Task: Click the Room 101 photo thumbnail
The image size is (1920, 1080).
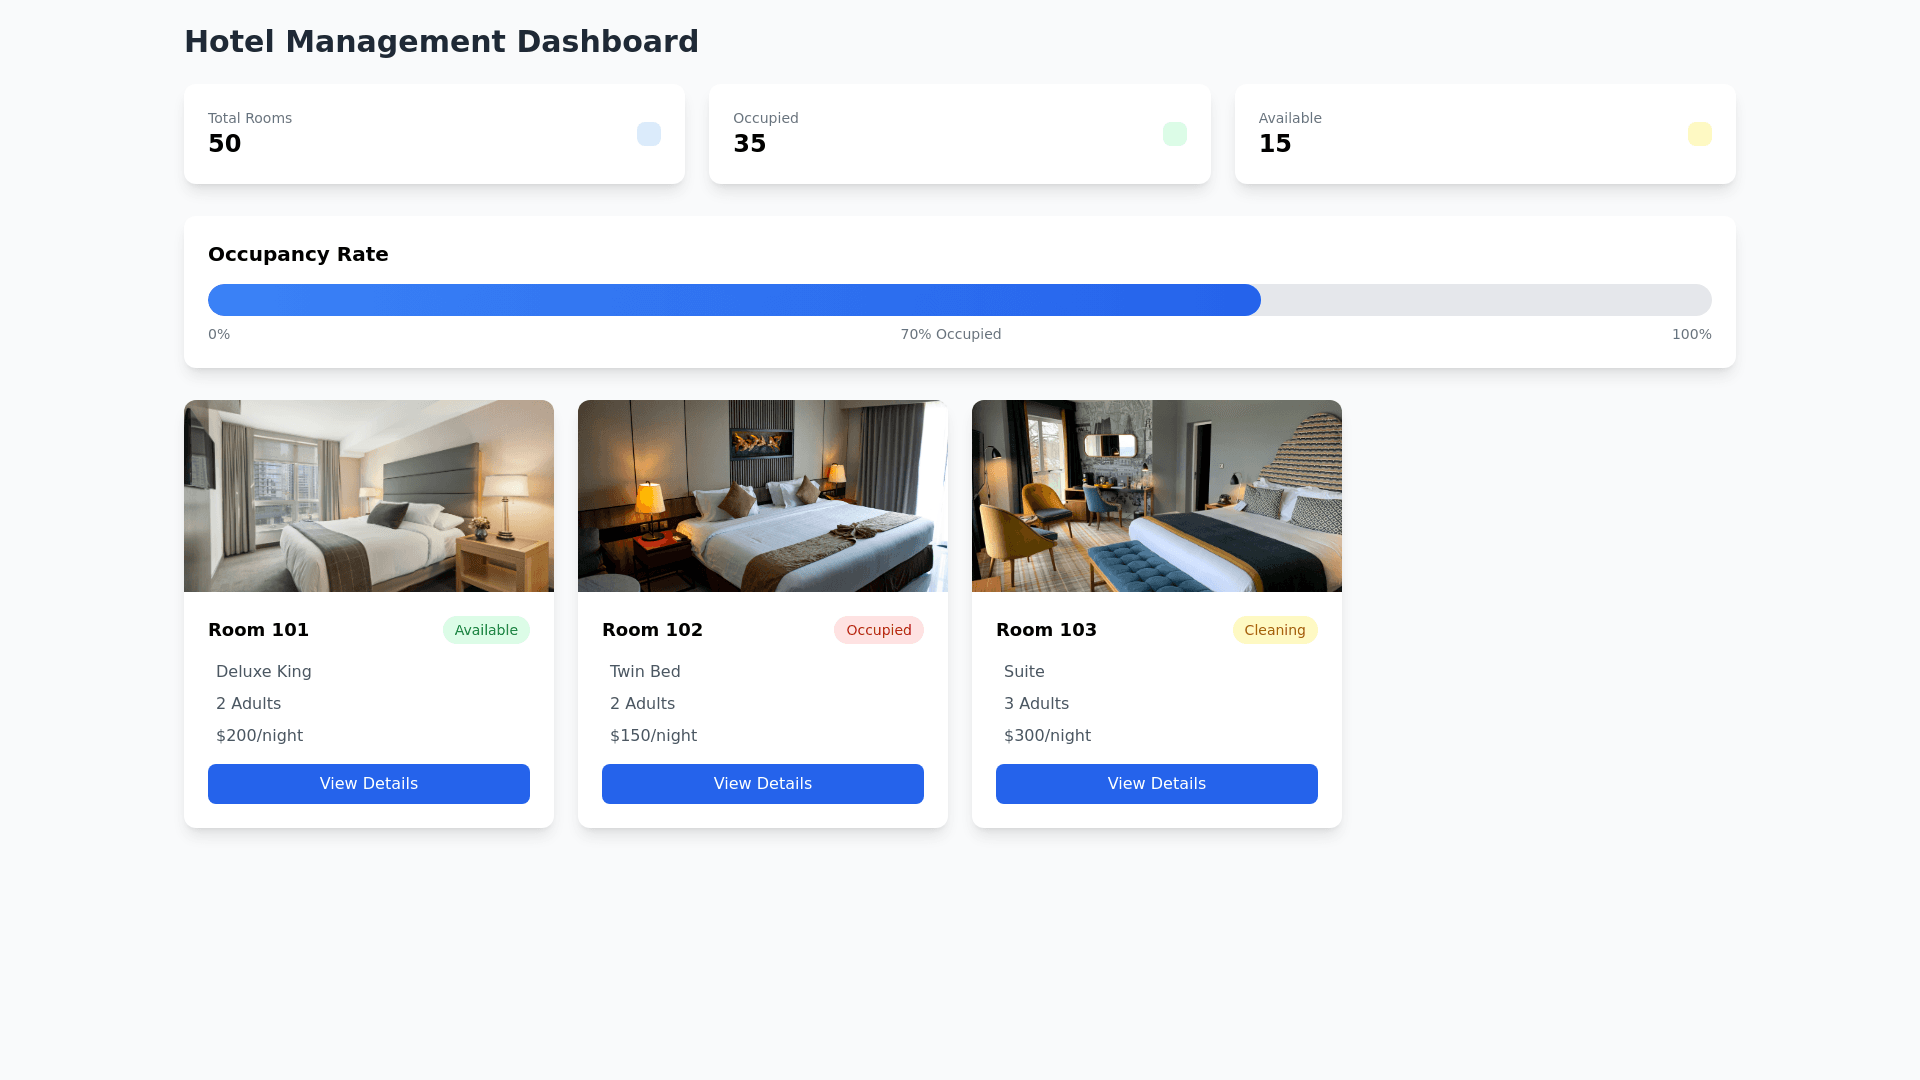Action: [368, 496]
